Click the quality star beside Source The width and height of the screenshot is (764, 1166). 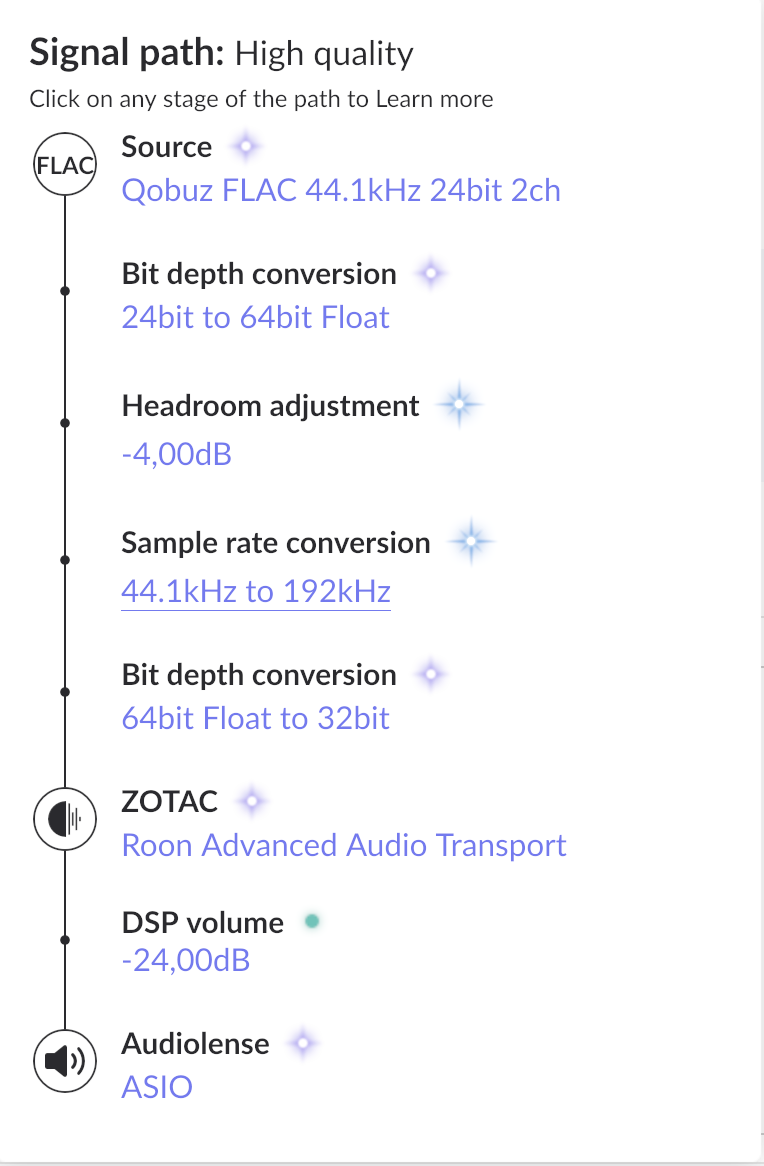pos(245,147)
